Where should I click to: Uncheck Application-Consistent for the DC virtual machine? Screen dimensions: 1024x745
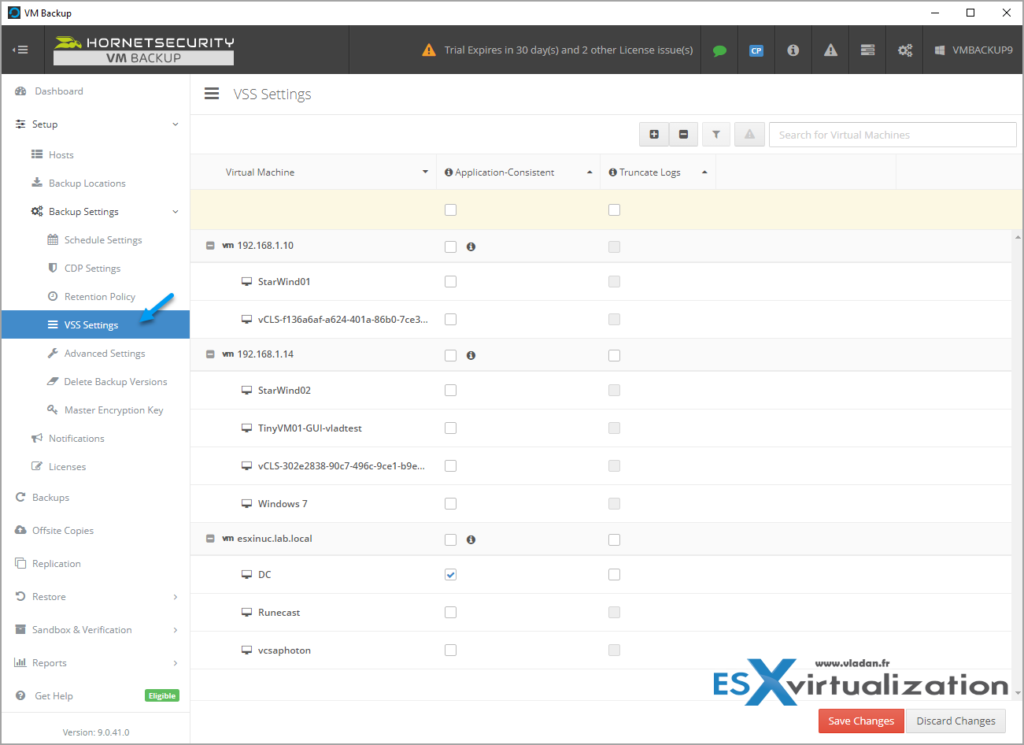(x=450, y=574)
